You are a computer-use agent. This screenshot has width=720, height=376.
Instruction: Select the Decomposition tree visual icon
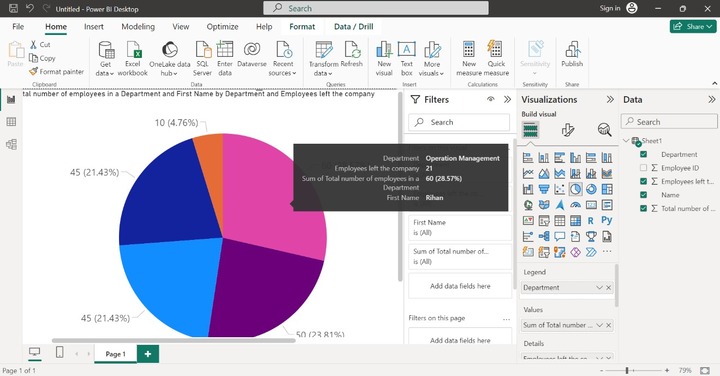point(544,236)
